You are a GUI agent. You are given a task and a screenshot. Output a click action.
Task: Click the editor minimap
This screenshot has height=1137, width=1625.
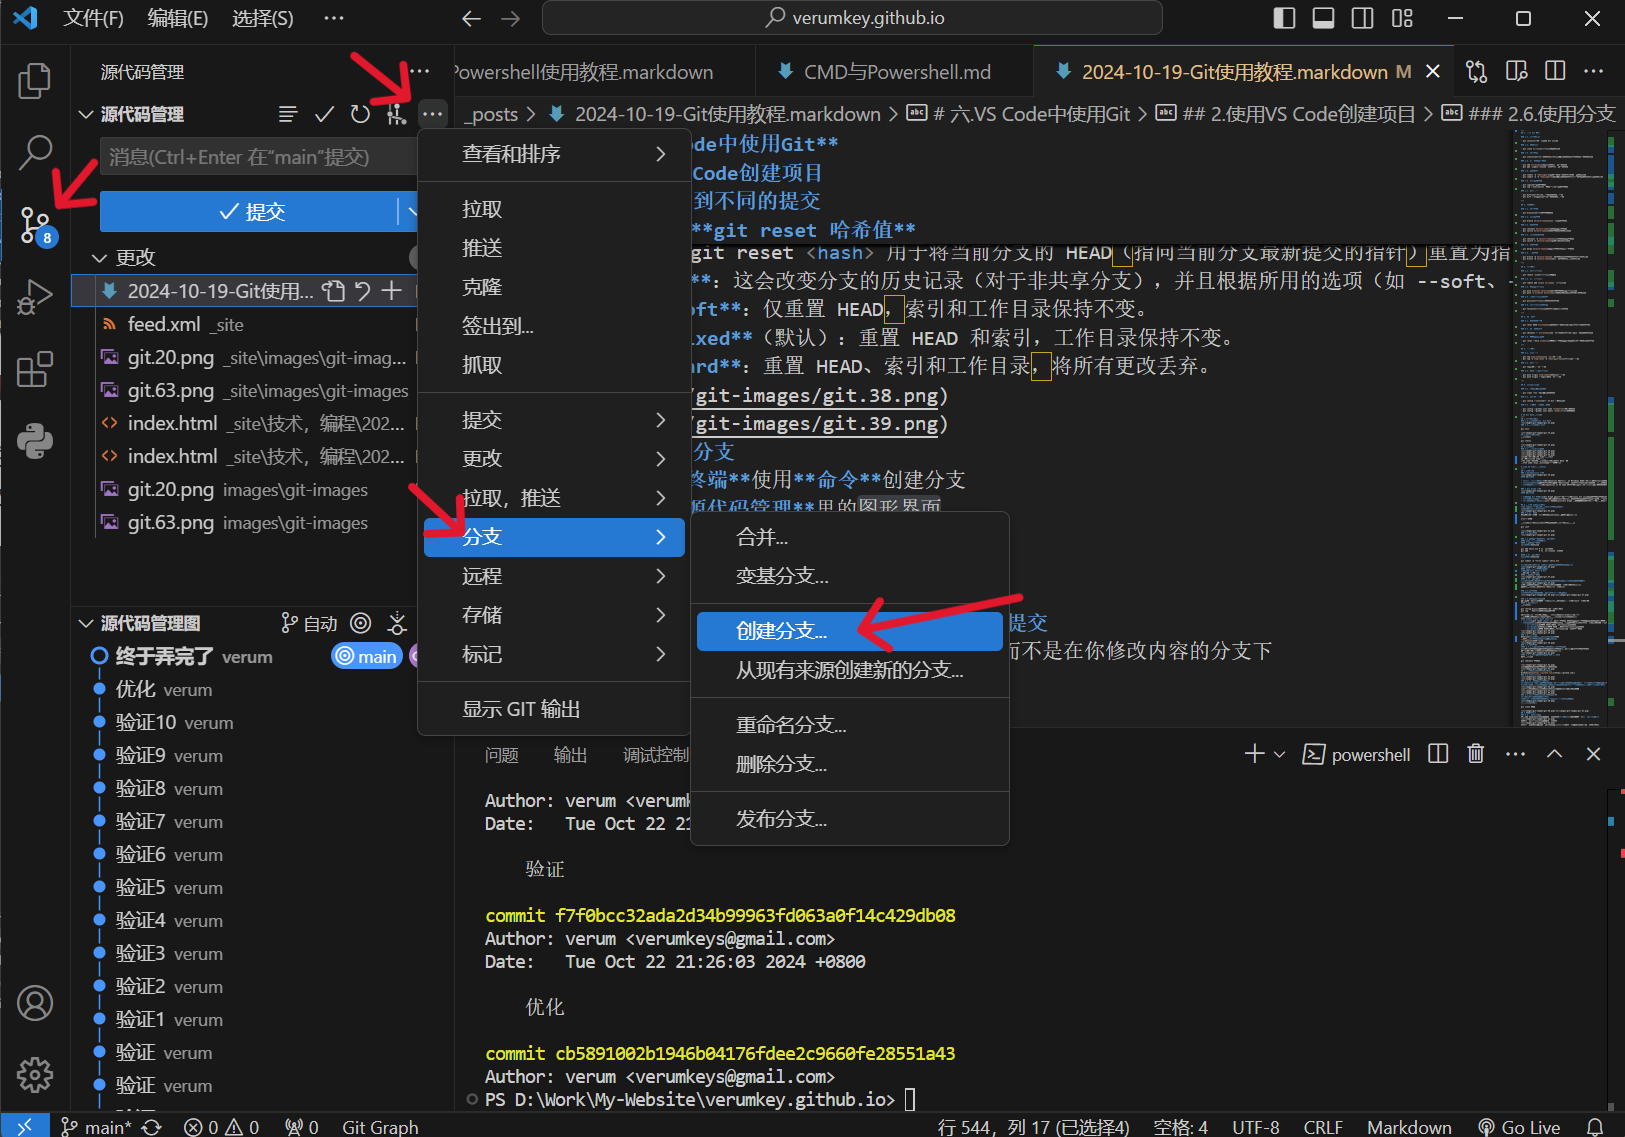click(1560, 428)
